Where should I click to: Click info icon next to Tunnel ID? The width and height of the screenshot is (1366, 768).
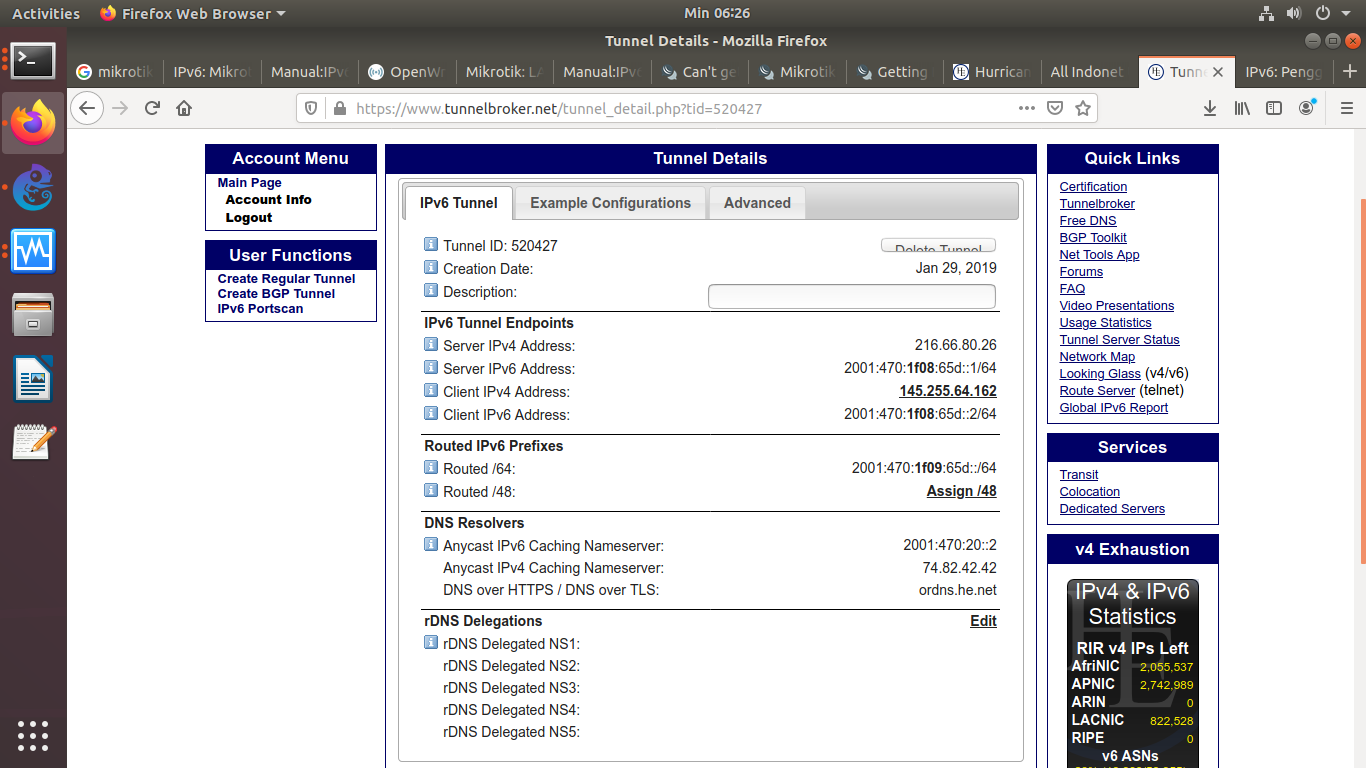(x=431, y=244)
